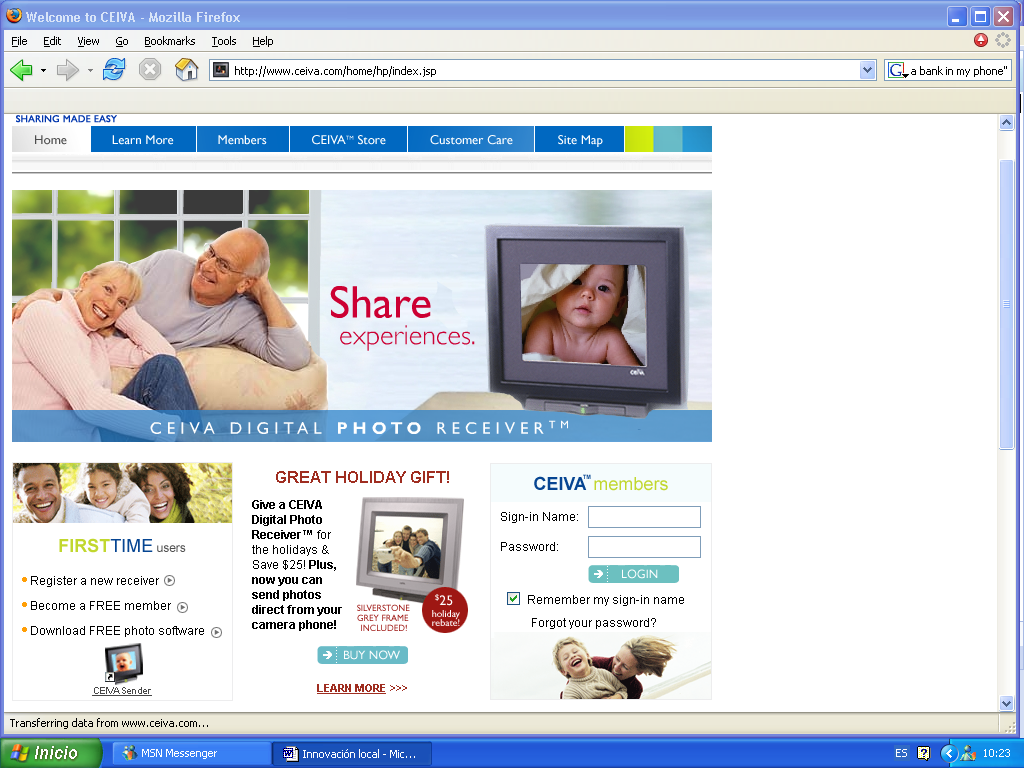Uncheck 'Remember my sign-in name' checkbox
1024x768 pixels.
click(x=513, y=599)
